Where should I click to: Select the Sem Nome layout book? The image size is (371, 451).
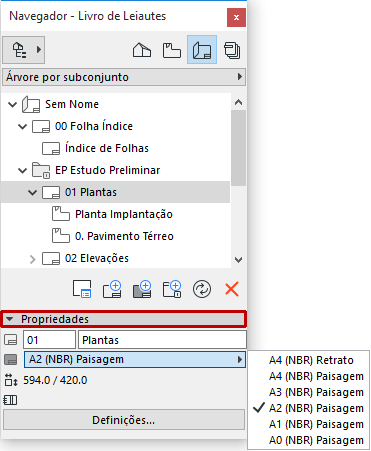[x=72, y=104]
